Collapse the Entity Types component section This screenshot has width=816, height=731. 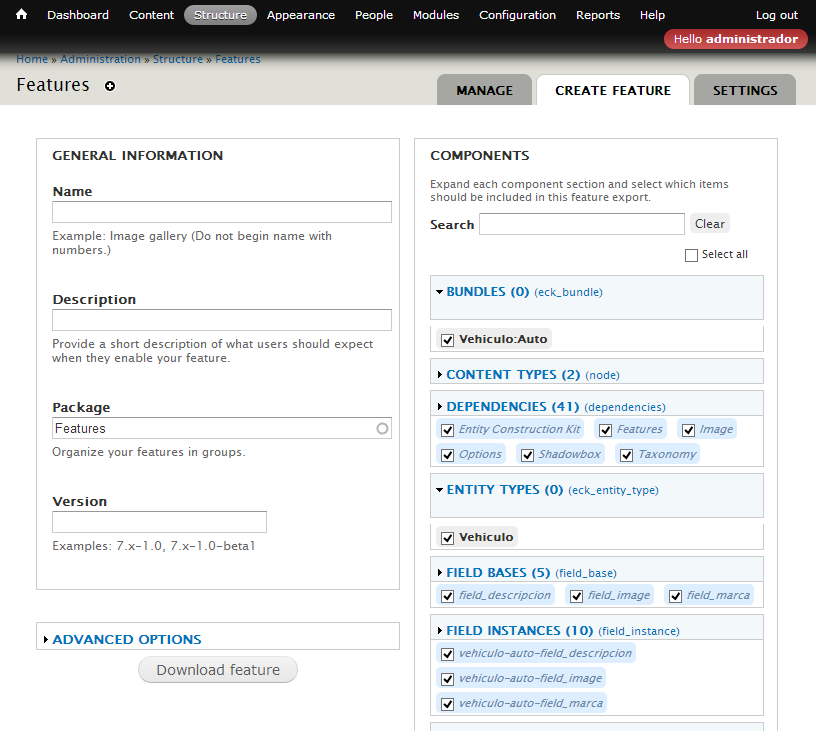click(504, 490)
